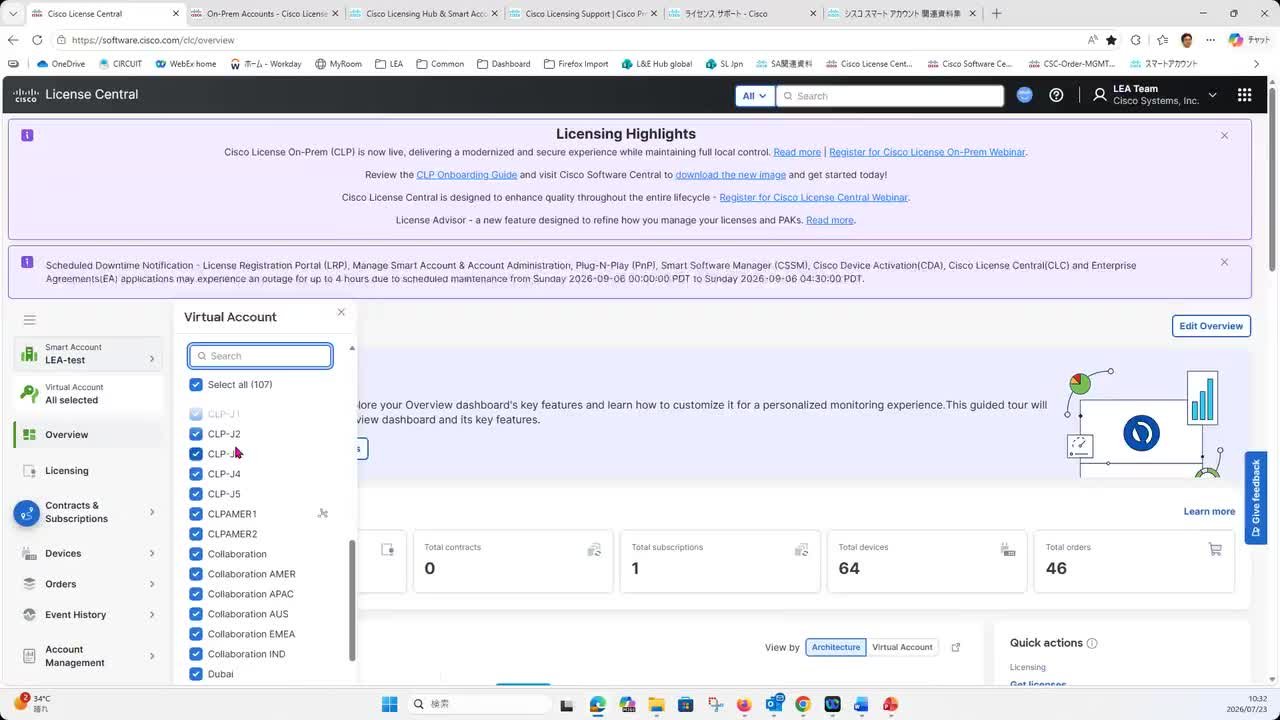1280x720 pixels.
Task: Click the Orders stack icon in sidebar
Action: [29, 584]
